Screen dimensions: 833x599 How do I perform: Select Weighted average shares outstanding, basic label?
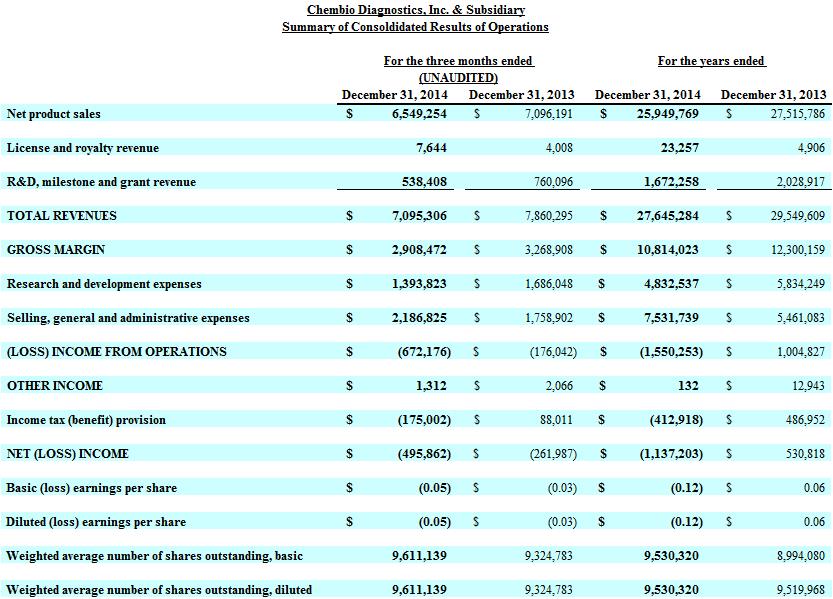click(x=154, y=555)
